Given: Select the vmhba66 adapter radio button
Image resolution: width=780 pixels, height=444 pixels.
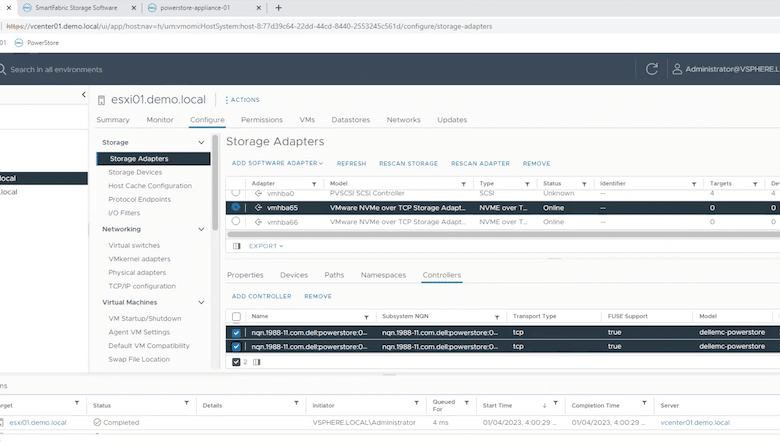Looking at the screenshot, I should pos(236,221).
